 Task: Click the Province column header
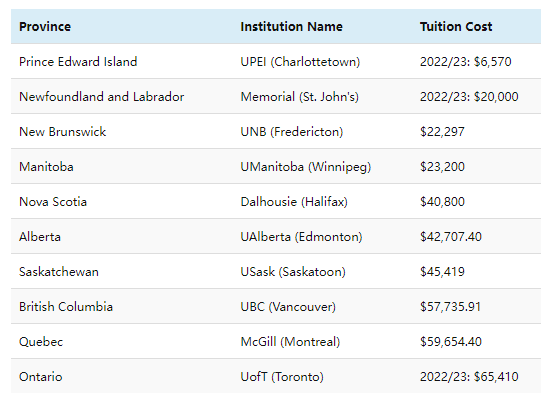pyautogui.click(x=45, y=27)
